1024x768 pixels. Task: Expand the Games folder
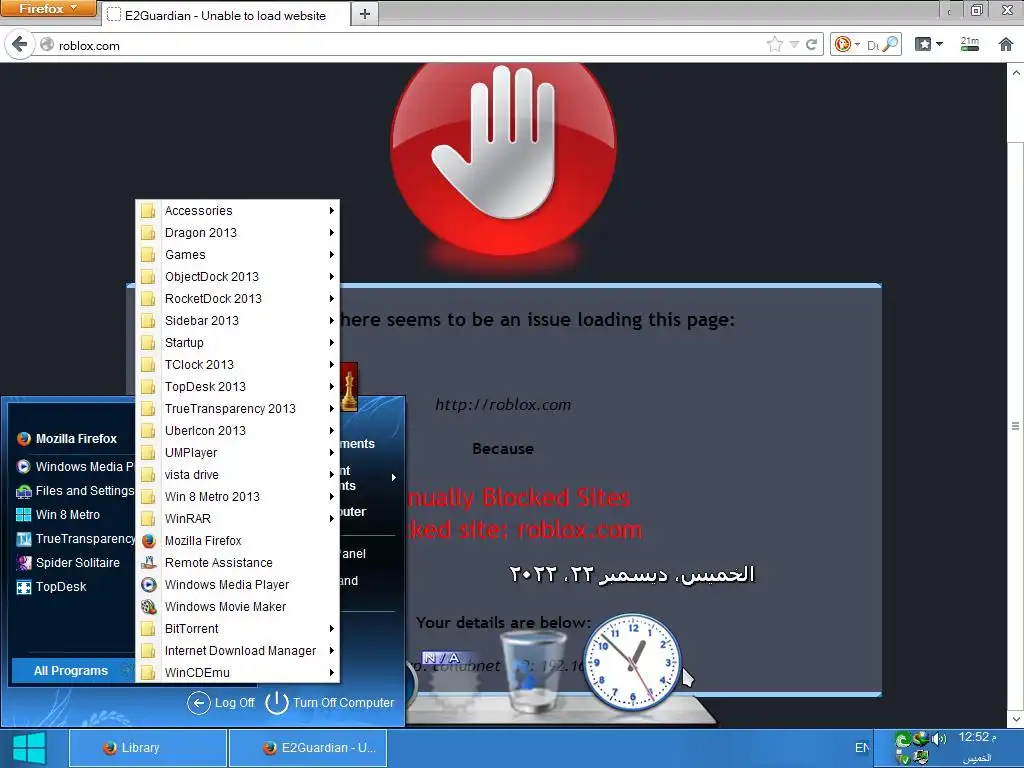click(238, 255)
